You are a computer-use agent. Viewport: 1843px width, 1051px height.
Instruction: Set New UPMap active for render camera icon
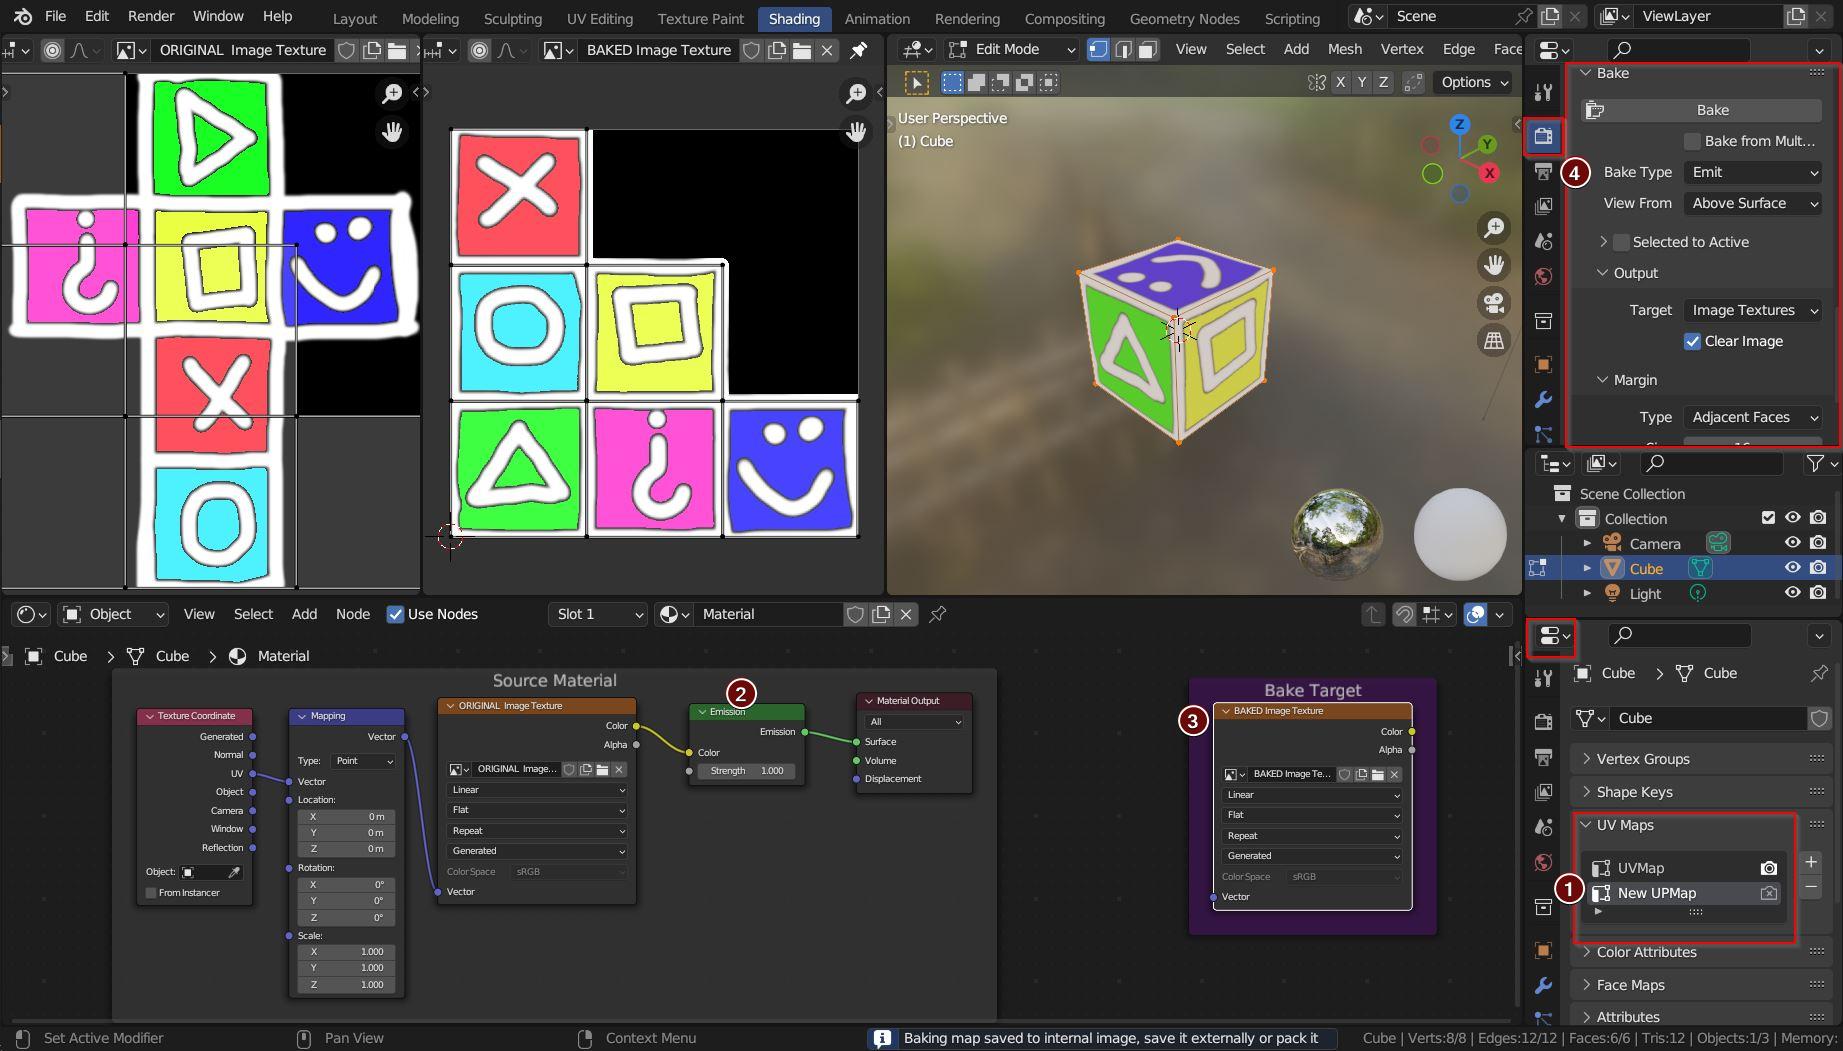[x=1769, y=893]
